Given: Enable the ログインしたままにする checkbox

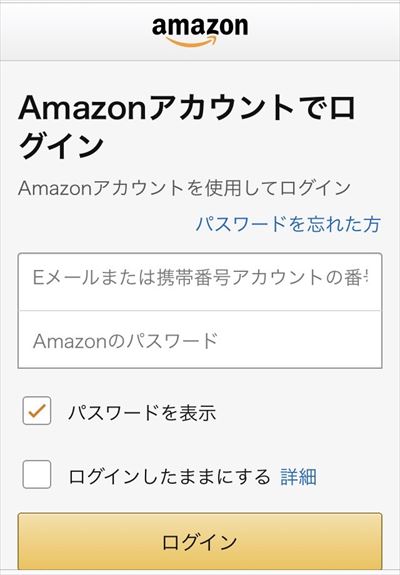Looking at the screenshot, I should [37, 475].
